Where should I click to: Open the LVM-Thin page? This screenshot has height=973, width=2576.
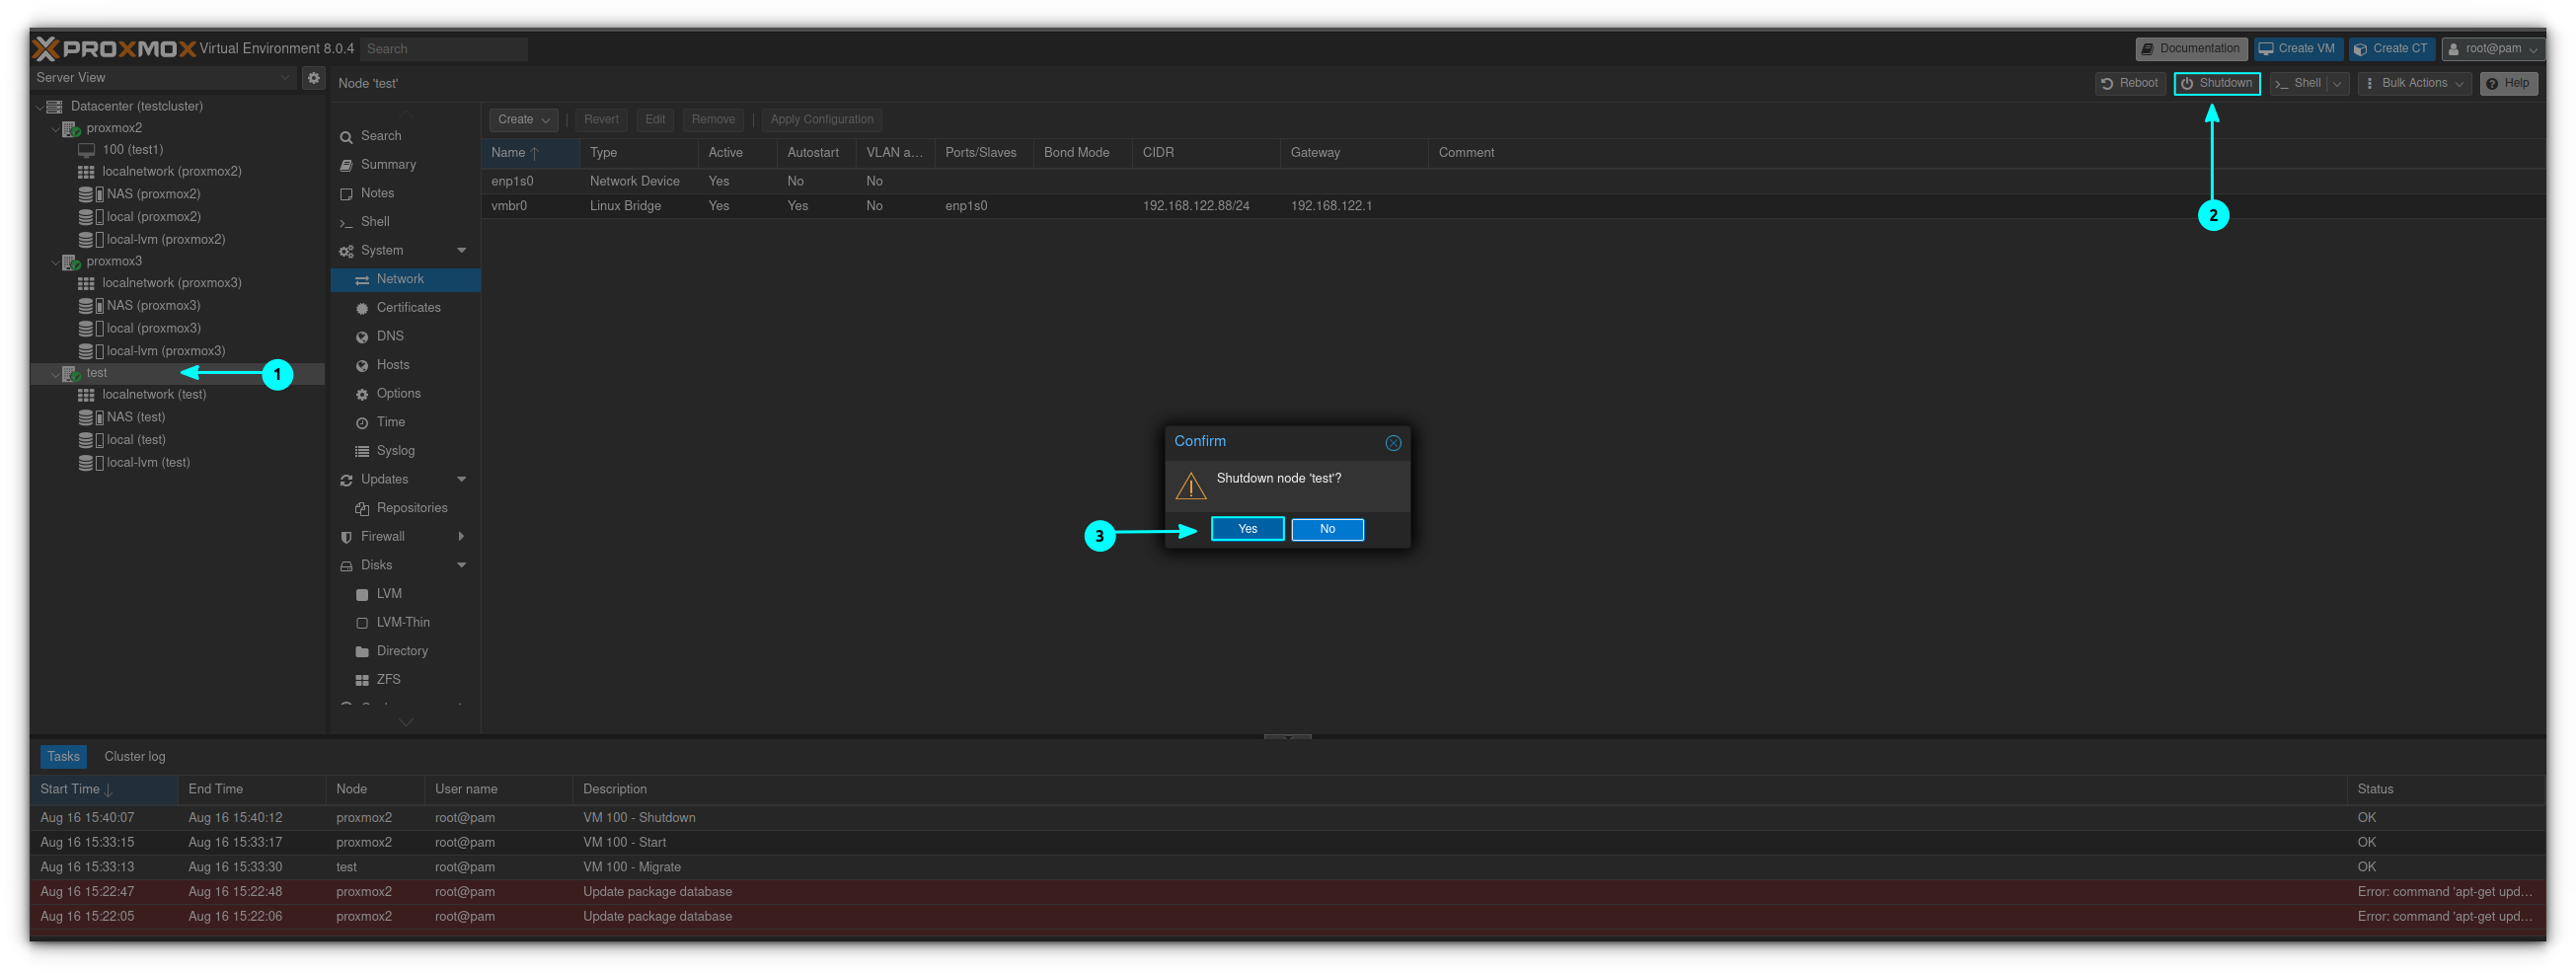[x=403, y=622]
